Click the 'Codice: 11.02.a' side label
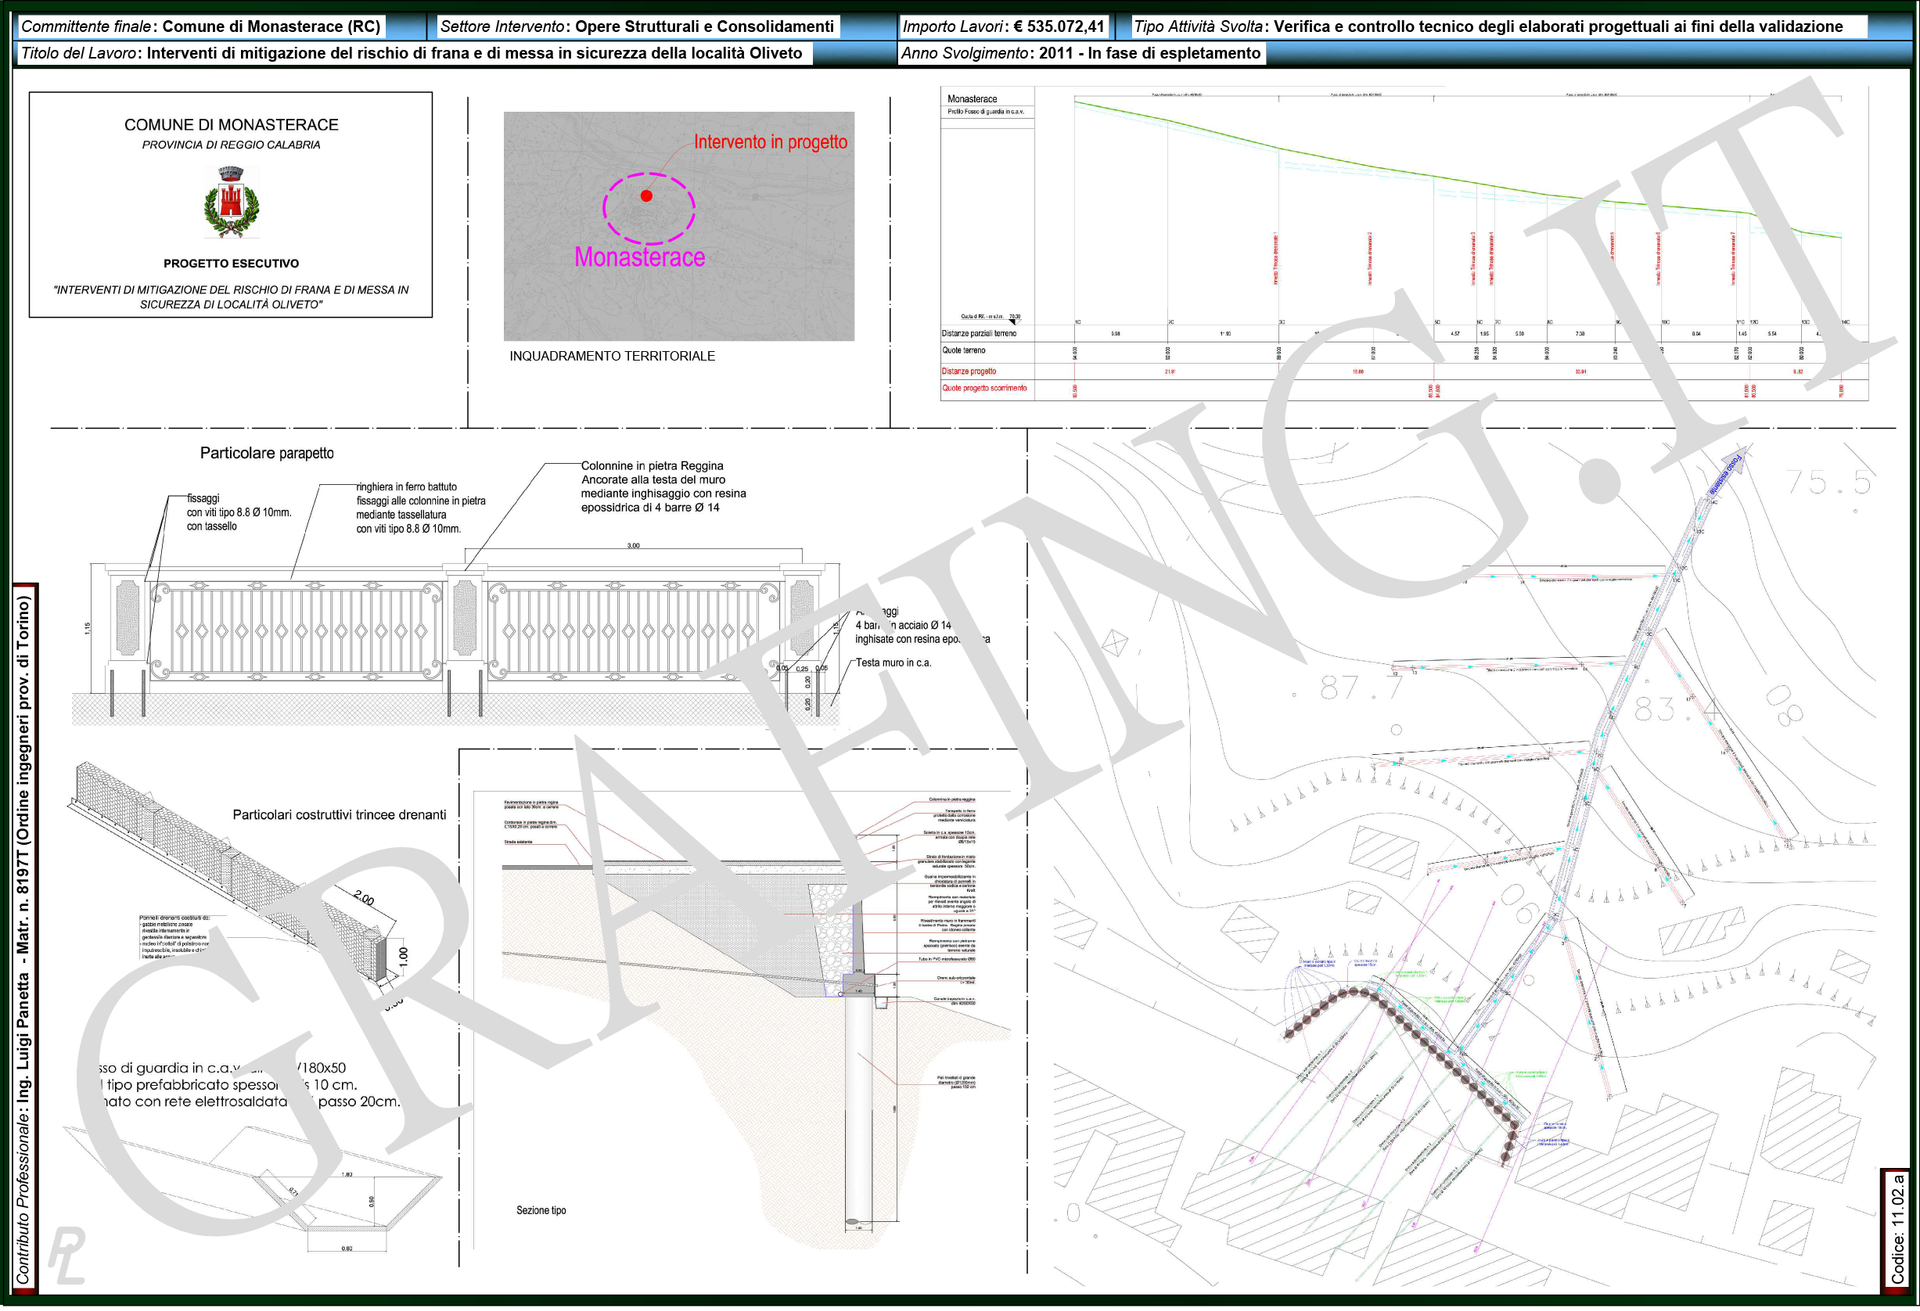This screenshot has width=1920, height=1311. coord(1896,1230)
